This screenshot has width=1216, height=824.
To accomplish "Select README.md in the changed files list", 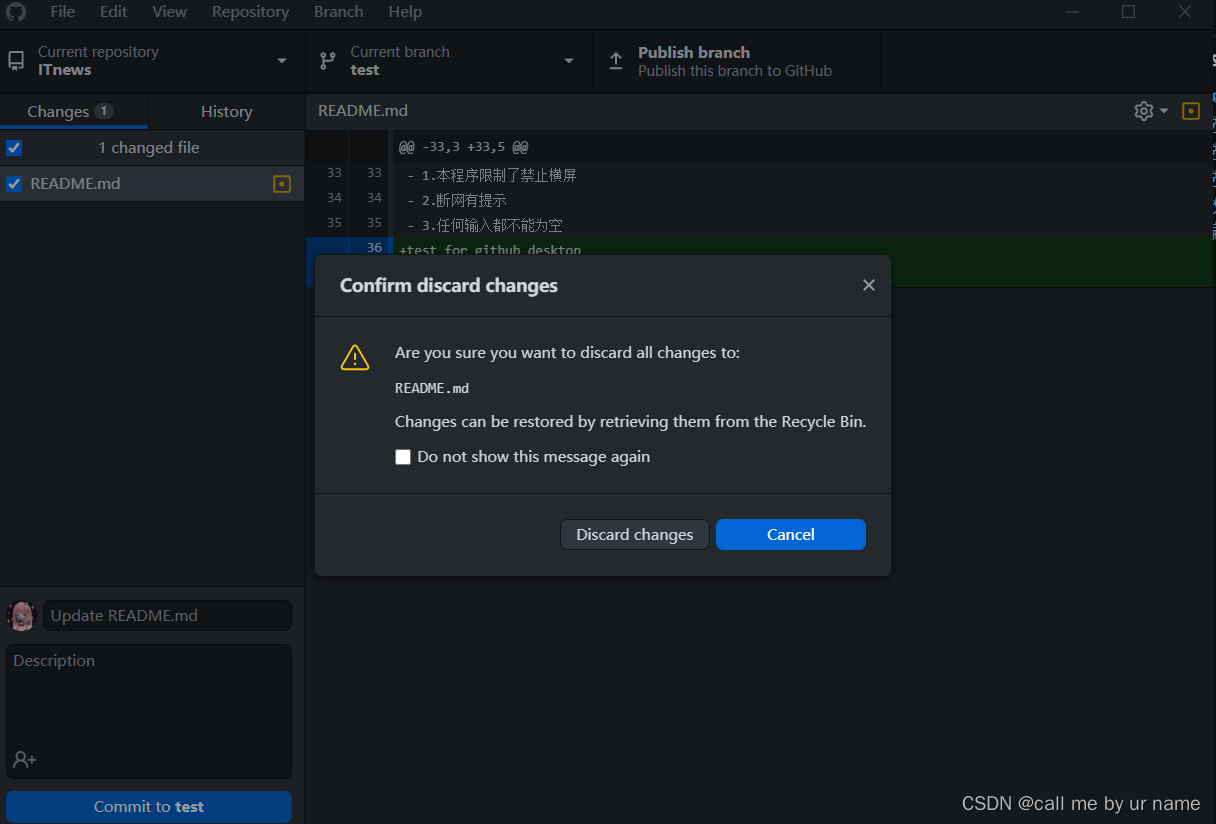I will [x=152, y=184].
